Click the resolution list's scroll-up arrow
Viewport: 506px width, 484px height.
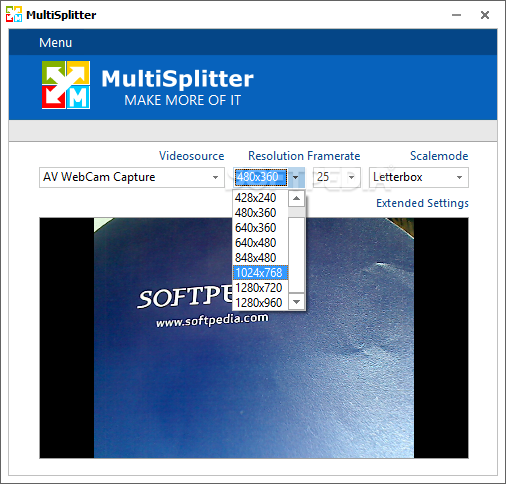pos(296,199)
